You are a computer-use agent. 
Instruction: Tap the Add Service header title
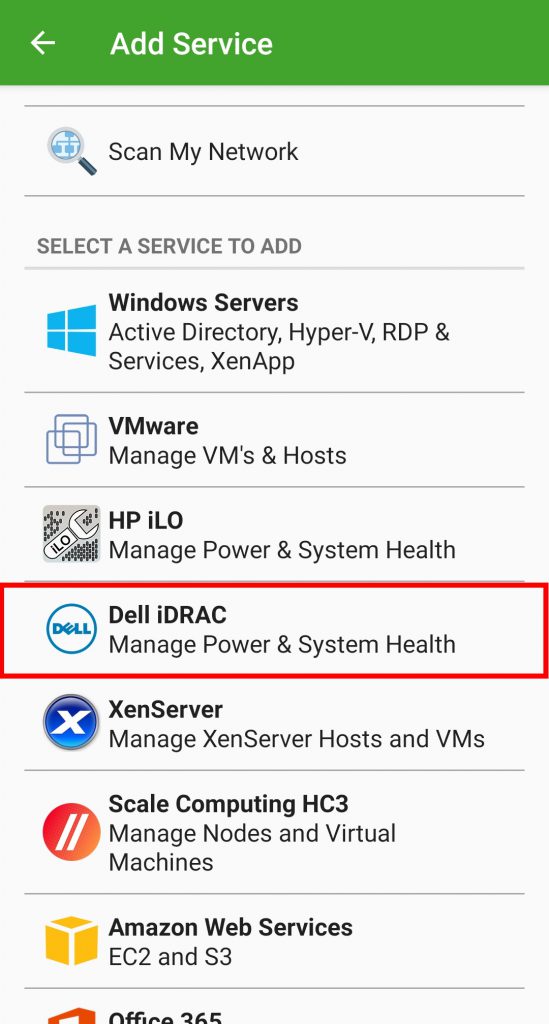191,44
